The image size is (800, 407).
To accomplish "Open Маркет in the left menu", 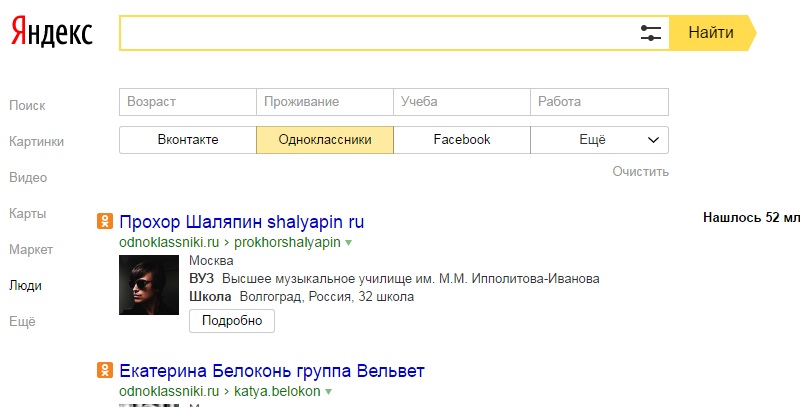I will (31, 249).
